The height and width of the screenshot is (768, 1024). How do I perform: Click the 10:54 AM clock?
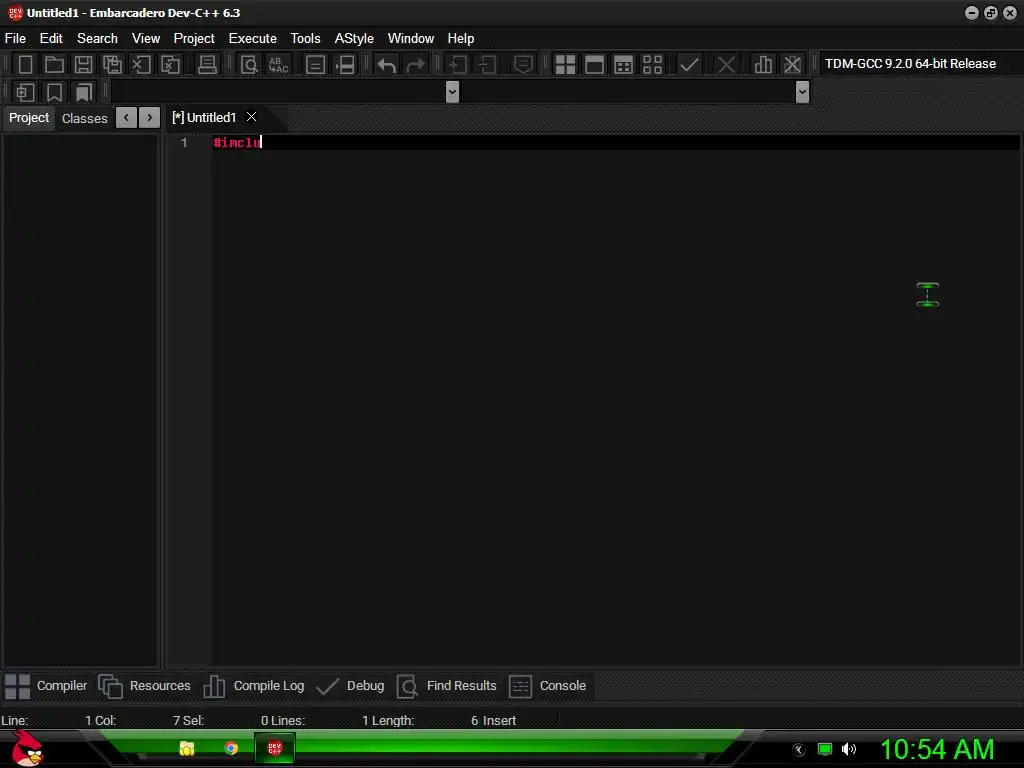pos(937,749)
